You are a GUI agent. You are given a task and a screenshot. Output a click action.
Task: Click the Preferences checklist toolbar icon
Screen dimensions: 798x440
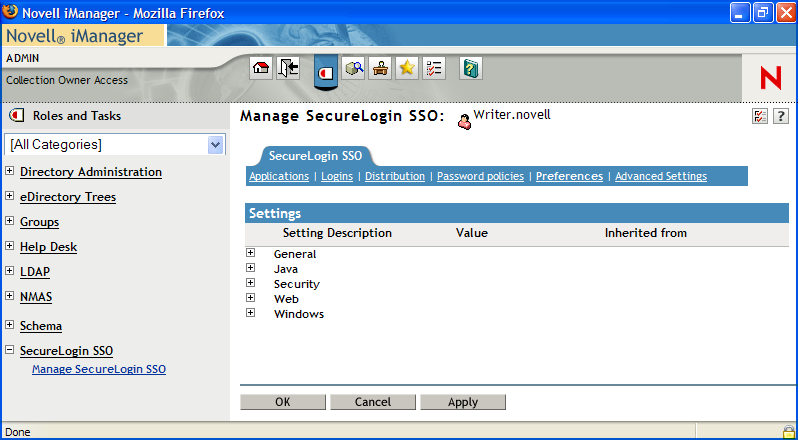(x=434, y=68)
